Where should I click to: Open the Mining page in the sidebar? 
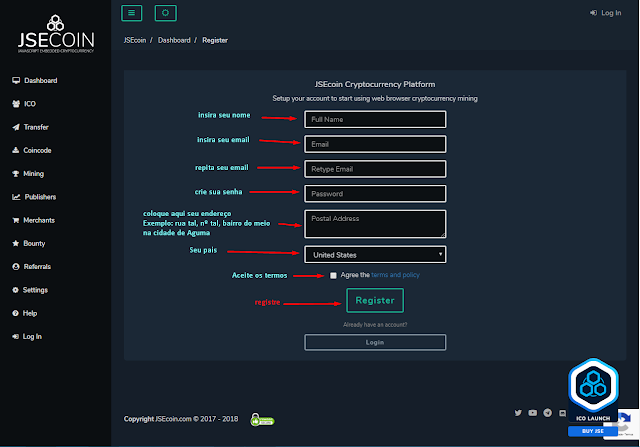[28, 173]
